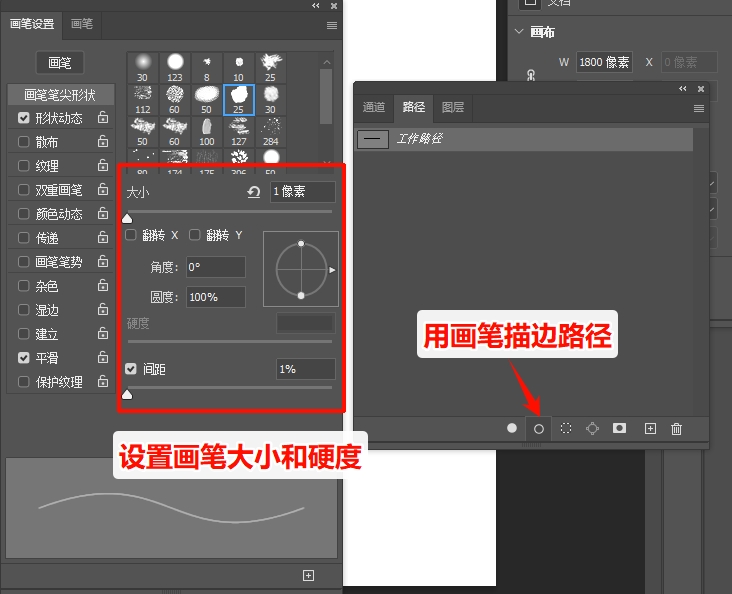Select 工作路径 path row
This screenshot has height=594, width=732.
click(524, 139)
